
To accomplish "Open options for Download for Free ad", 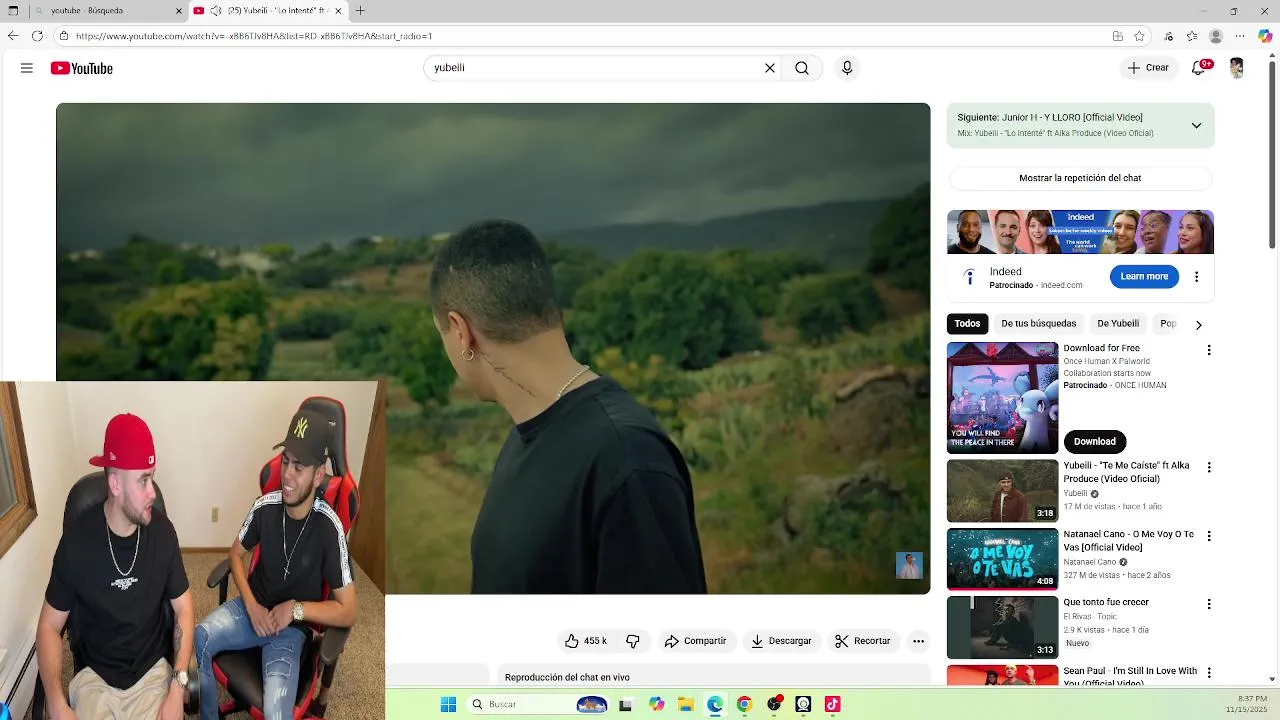I will coord(1208,350).
